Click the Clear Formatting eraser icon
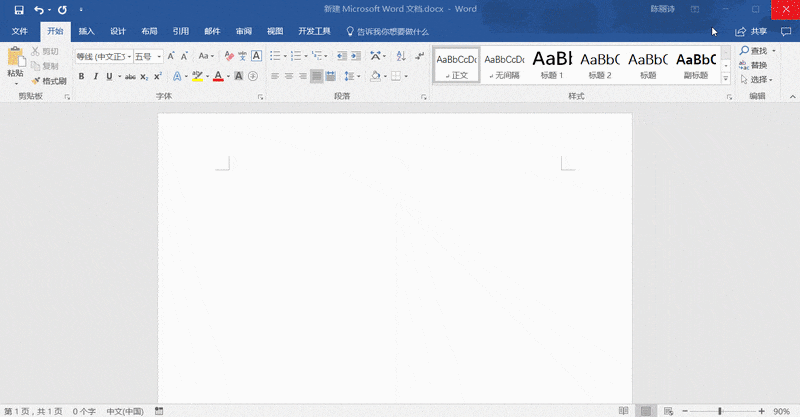The width and height of the screenshot is (800, 417). pyautogui.click(x=229, y=56)
